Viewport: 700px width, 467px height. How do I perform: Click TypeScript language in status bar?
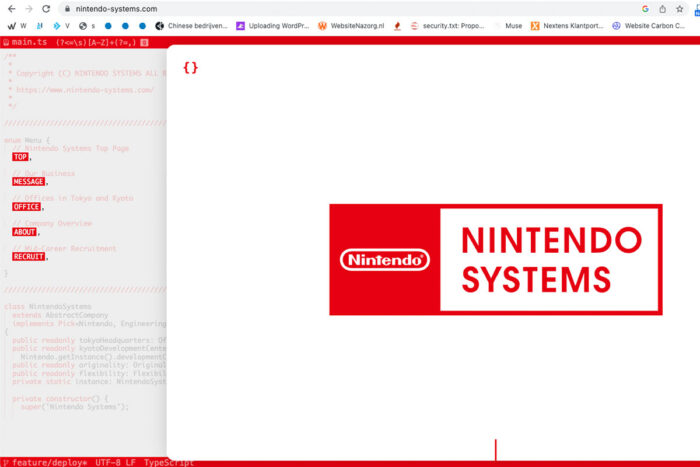(x=169, y=463)
